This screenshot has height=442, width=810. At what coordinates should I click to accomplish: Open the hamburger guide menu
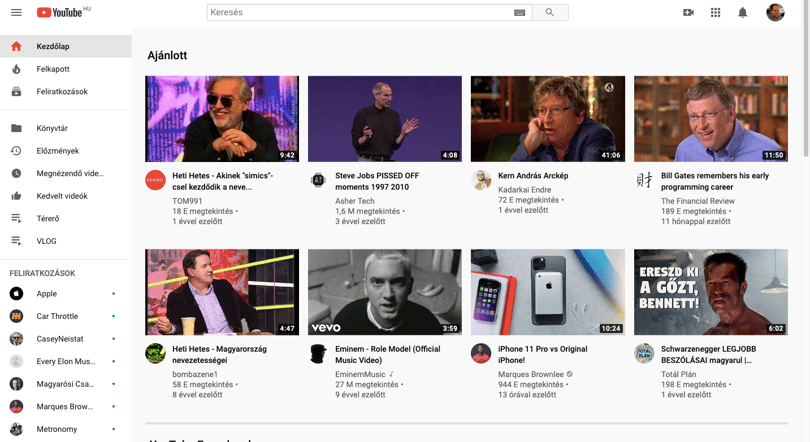point(17,12)
